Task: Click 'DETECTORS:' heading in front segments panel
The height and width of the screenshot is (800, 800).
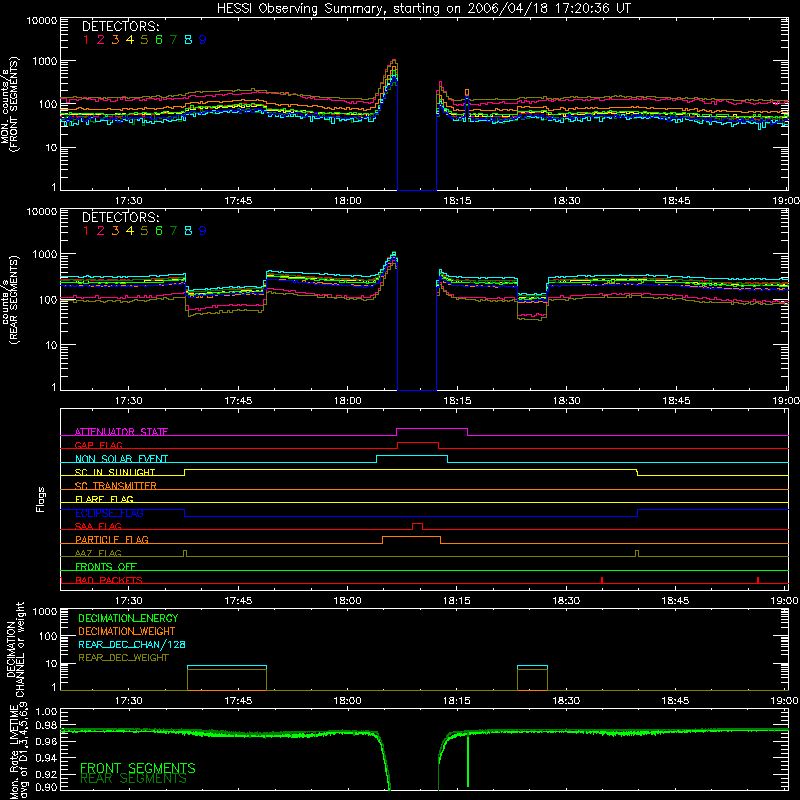Action: pos(121,27)
